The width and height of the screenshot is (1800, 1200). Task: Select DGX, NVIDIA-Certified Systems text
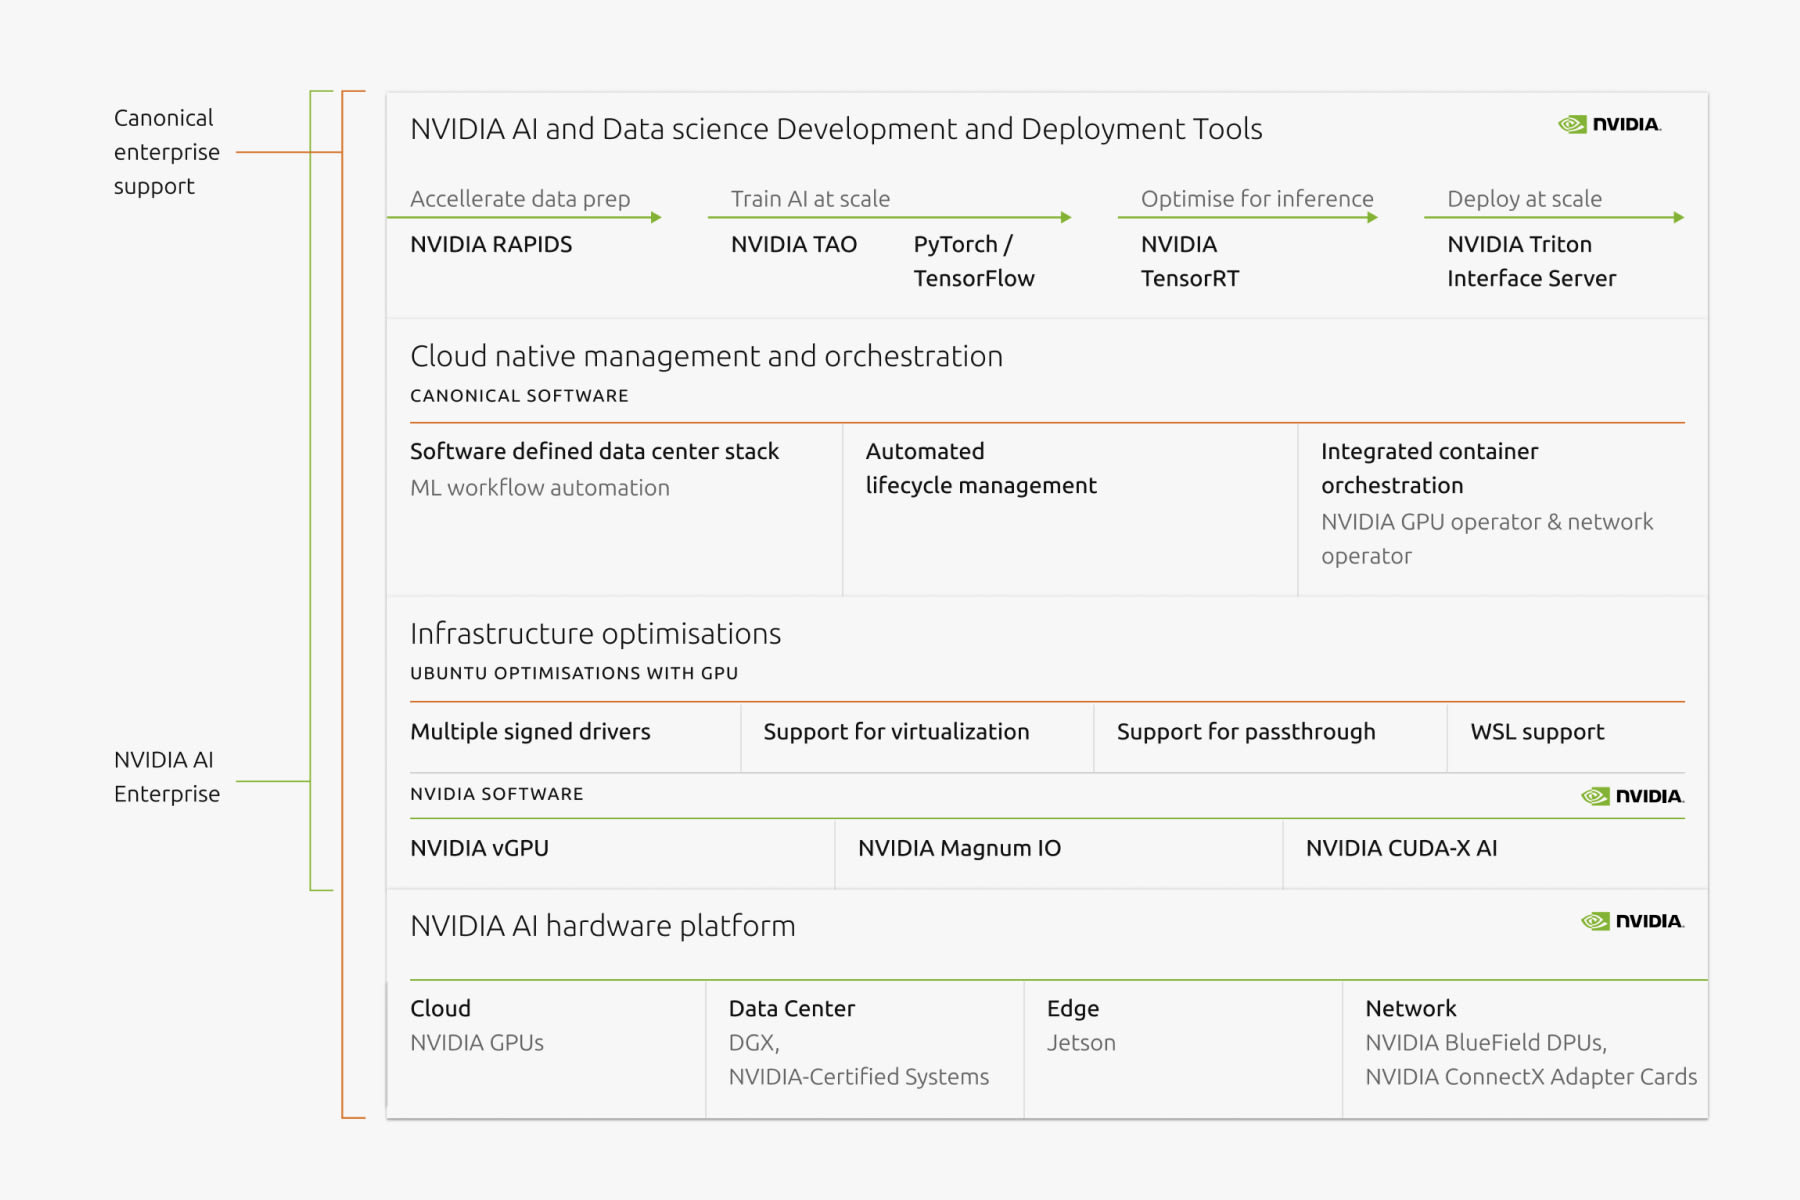(x=859, y=1060)
